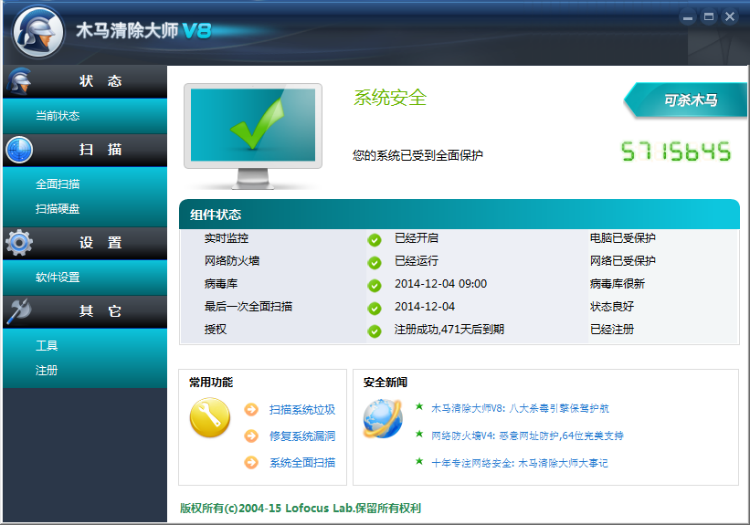The image size is (750, 525).
Task: Click the green check next to 网络防火墙 status
Action: 374,262
